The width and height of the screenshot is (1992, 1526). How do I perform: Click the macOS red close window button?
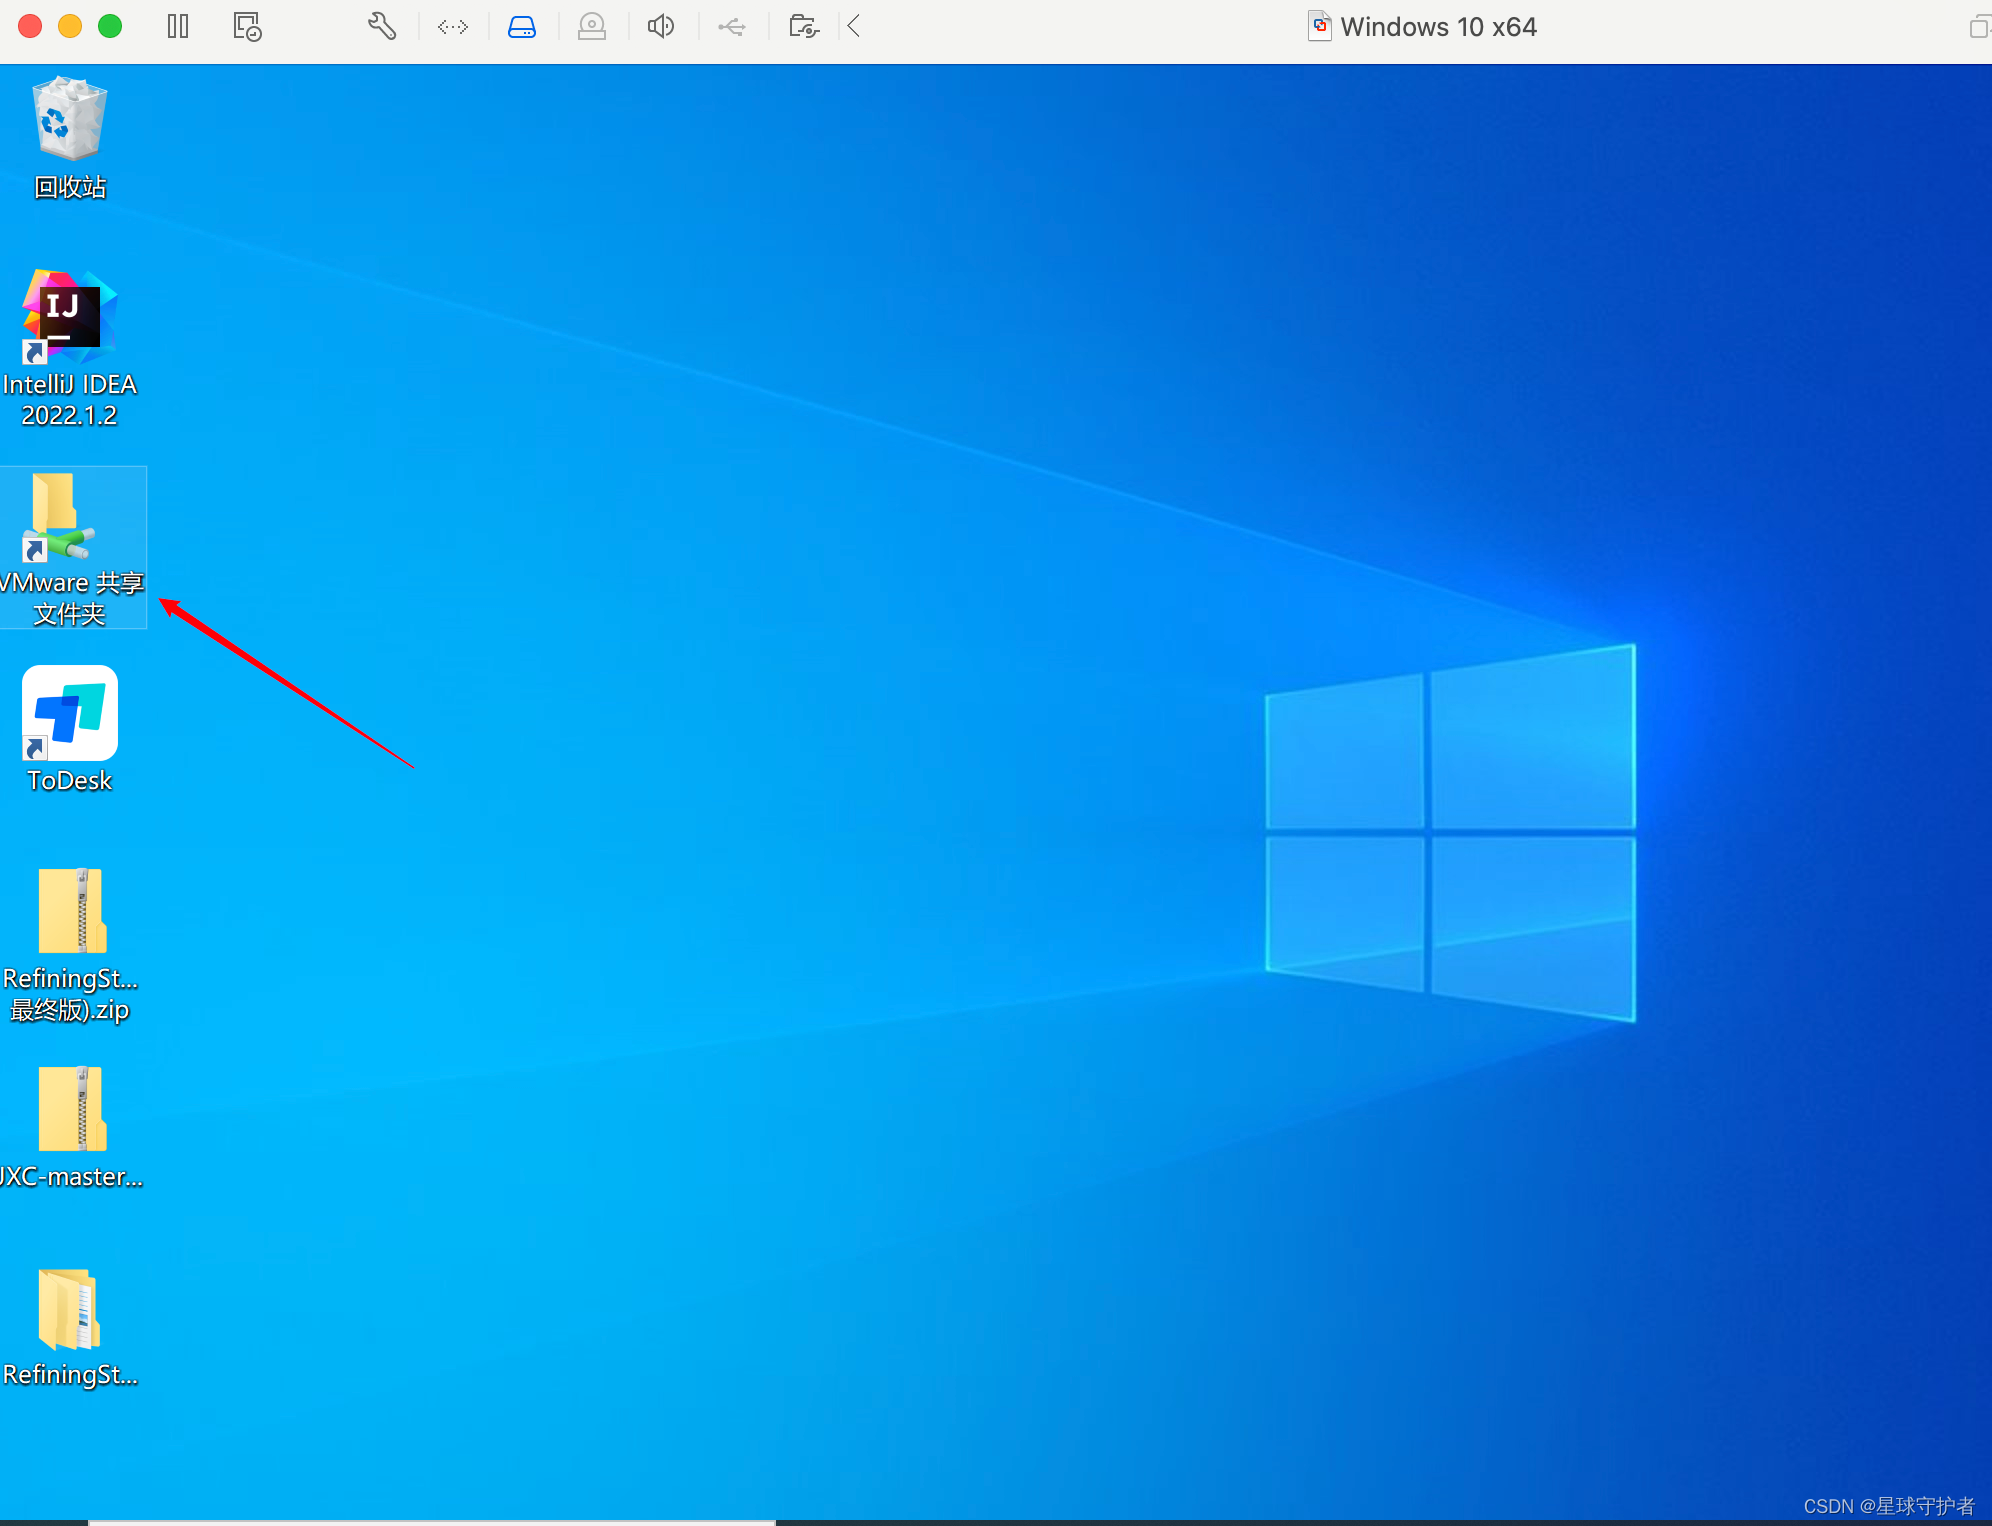(x=30, y=26)
